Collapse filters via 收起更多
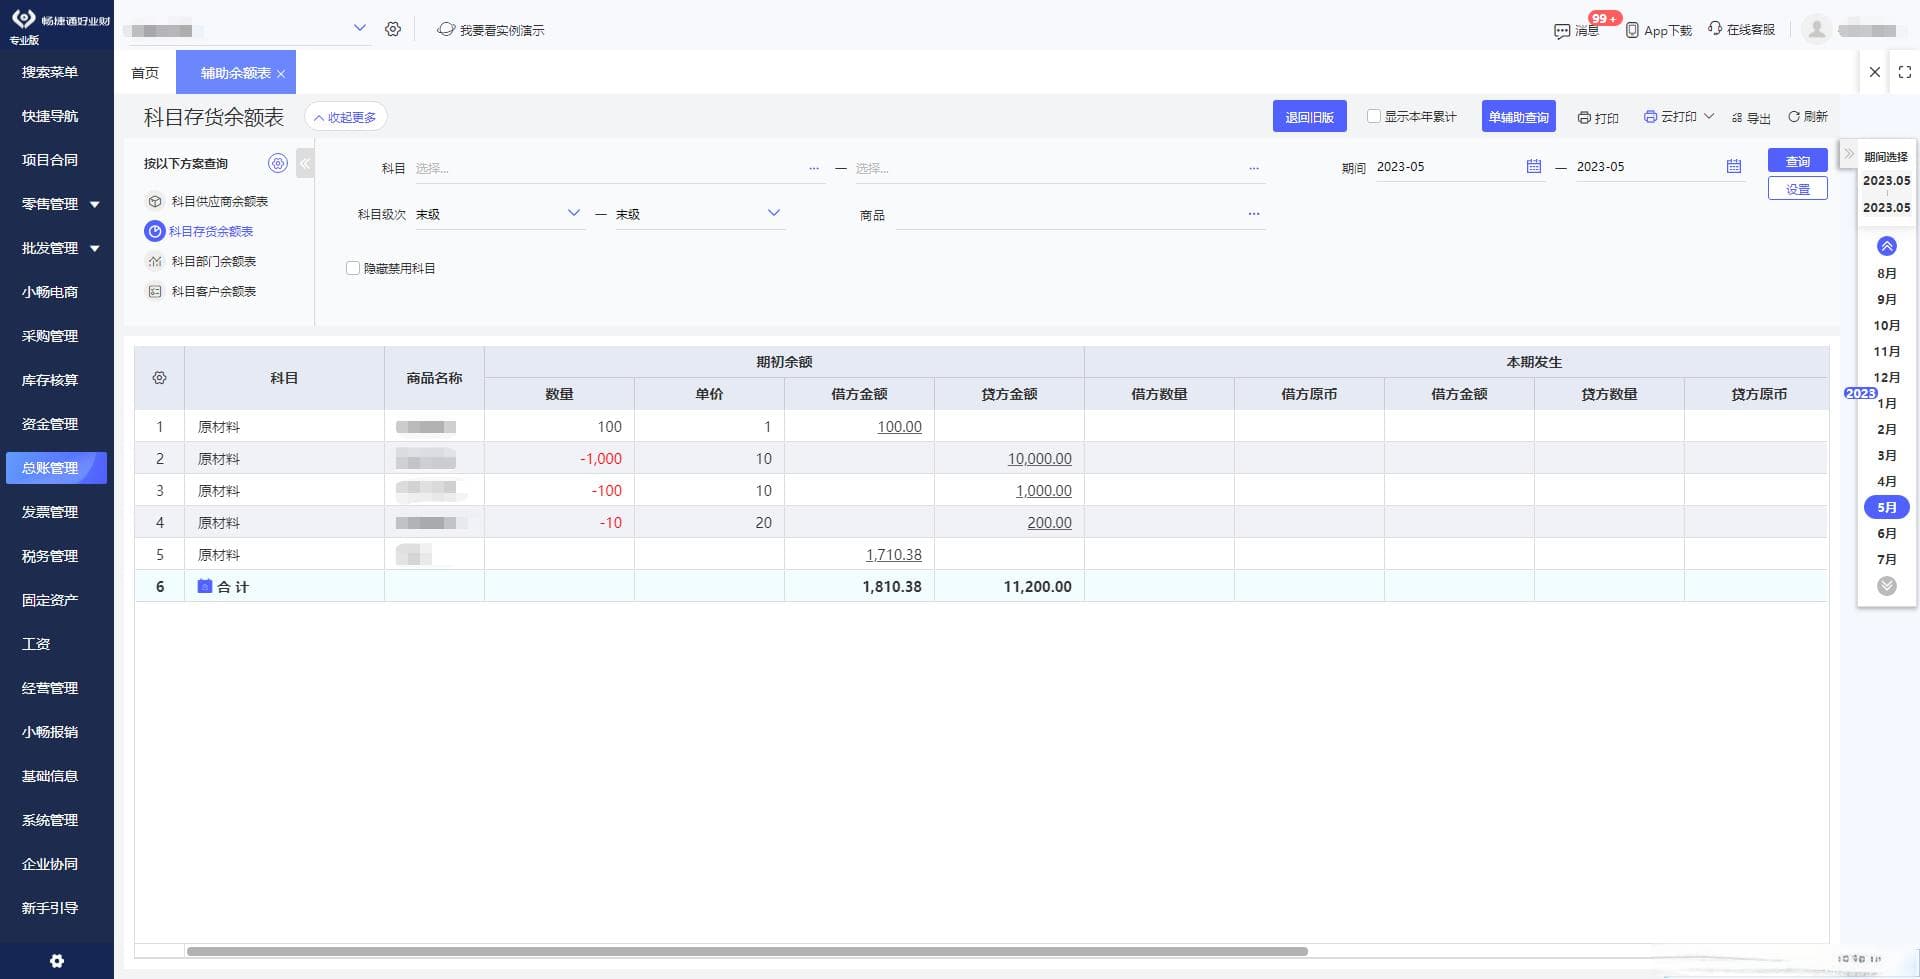1920x979 pixels. point(345,117)
